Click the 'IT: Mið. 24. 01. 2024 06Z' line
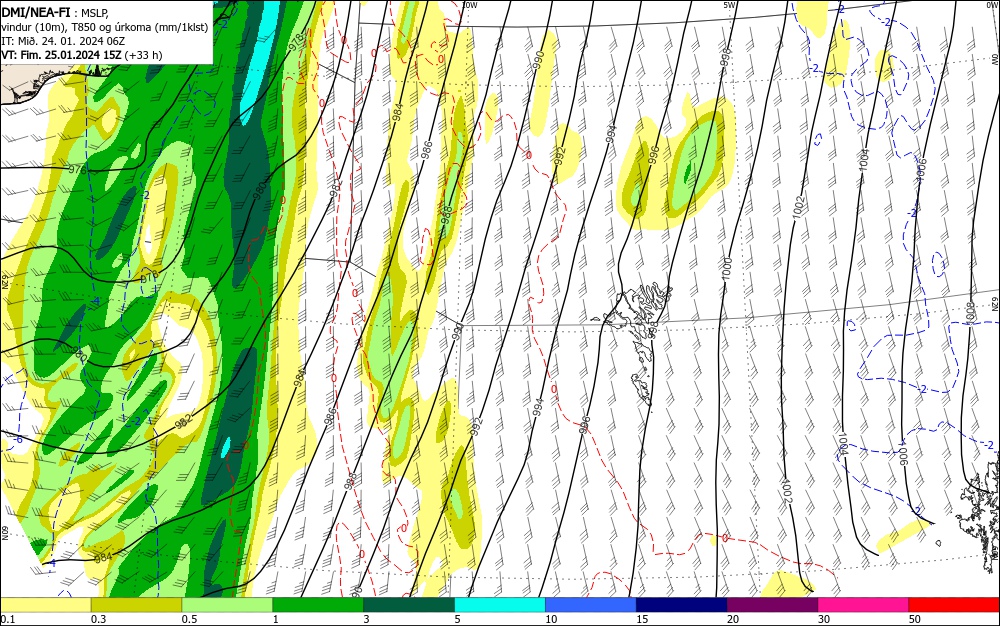 click(63, 41)
